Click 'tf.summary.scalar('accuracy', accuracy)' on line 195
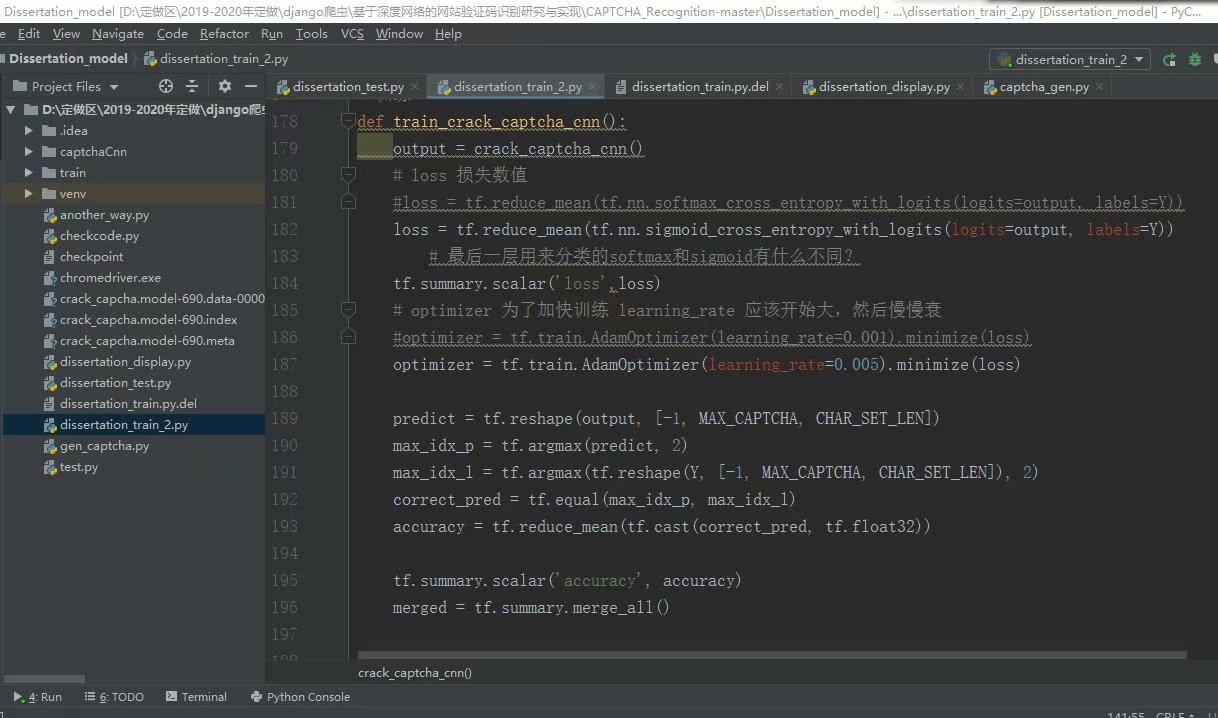Screen dimensions: 1218x718 [x=567, y=581]
